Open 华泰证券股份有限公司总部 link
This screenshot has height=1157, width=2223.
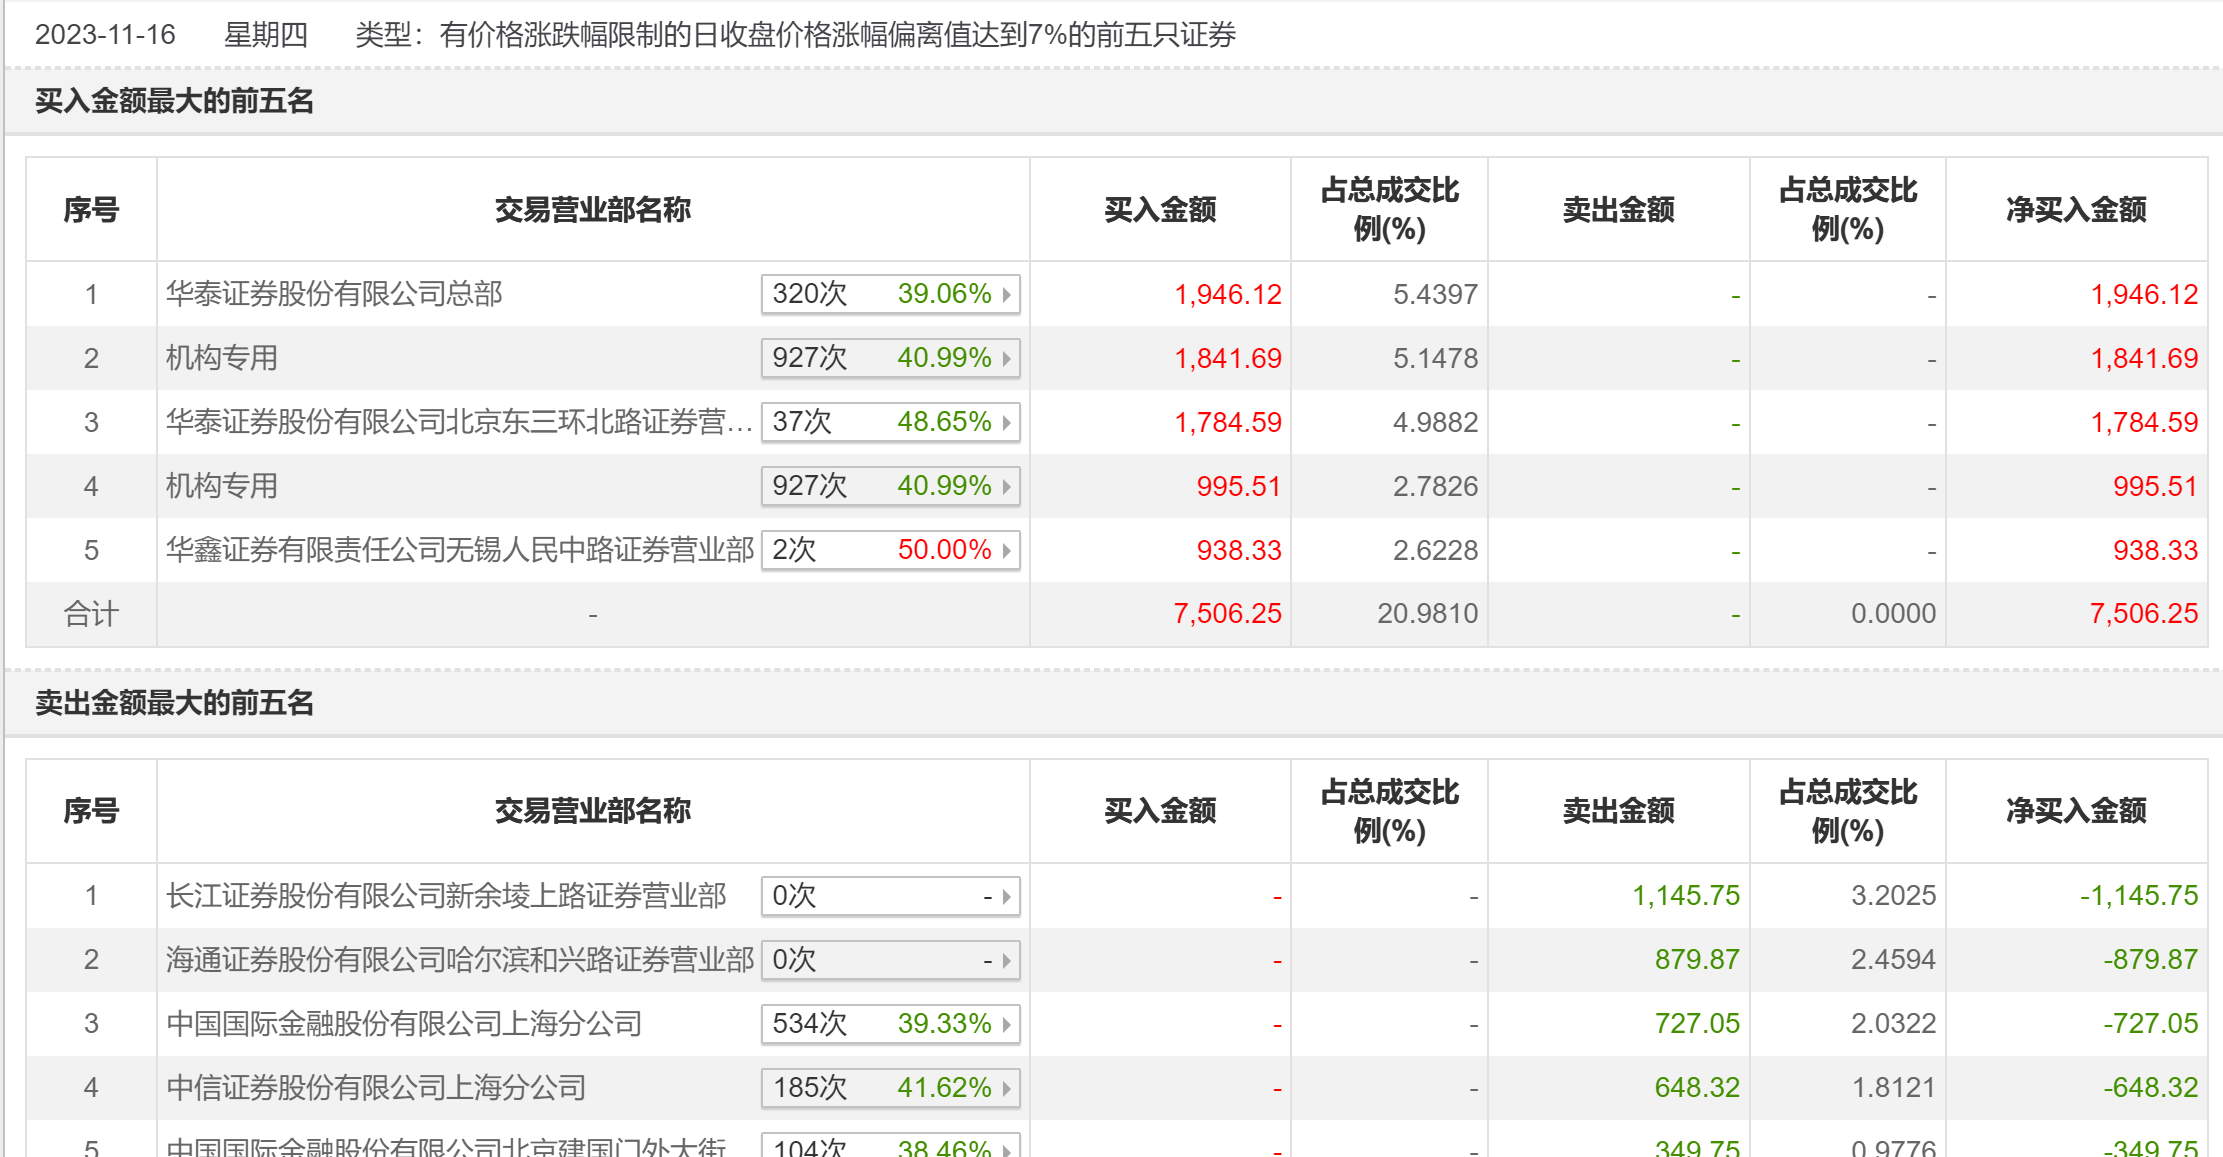point(334,294)
